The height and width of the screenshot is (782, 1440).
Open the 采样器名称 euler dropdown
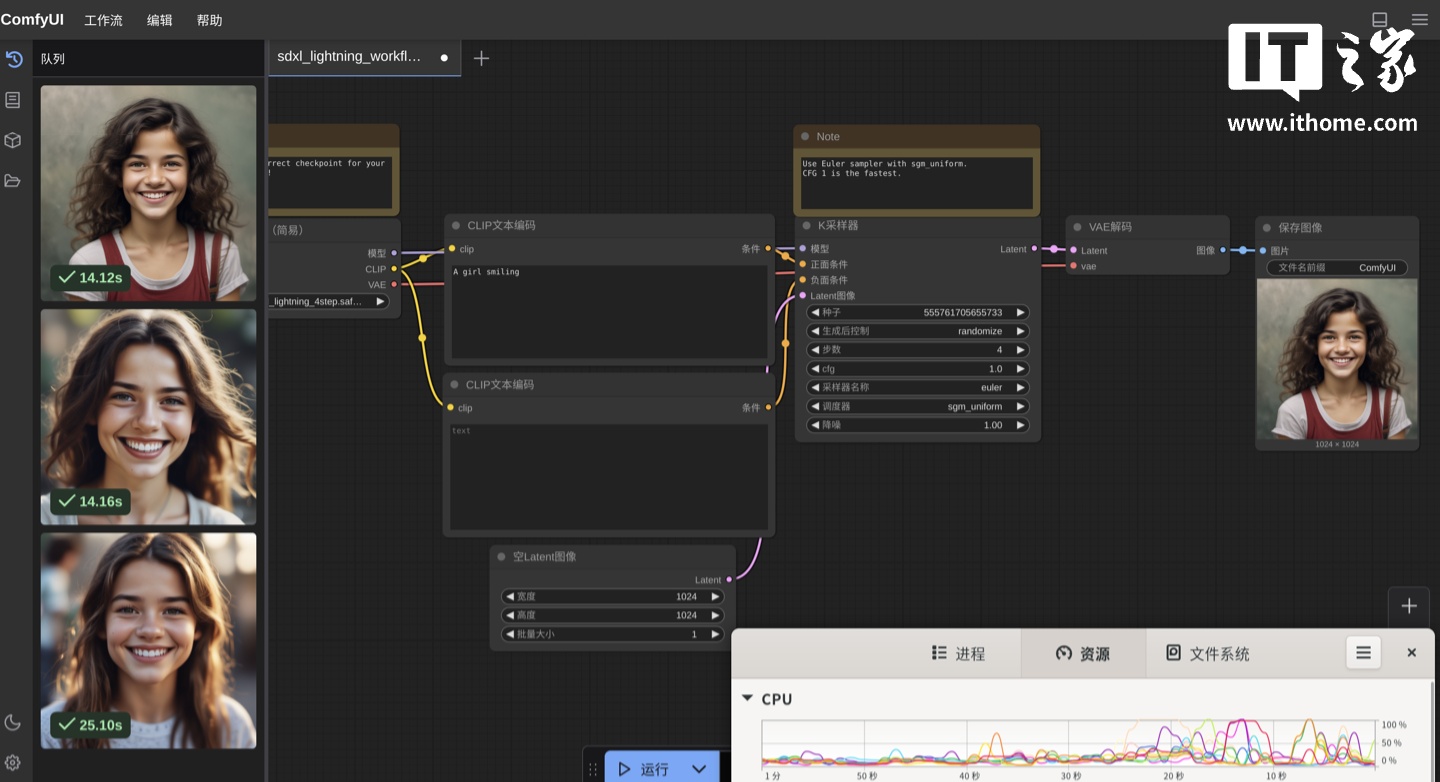918,388
